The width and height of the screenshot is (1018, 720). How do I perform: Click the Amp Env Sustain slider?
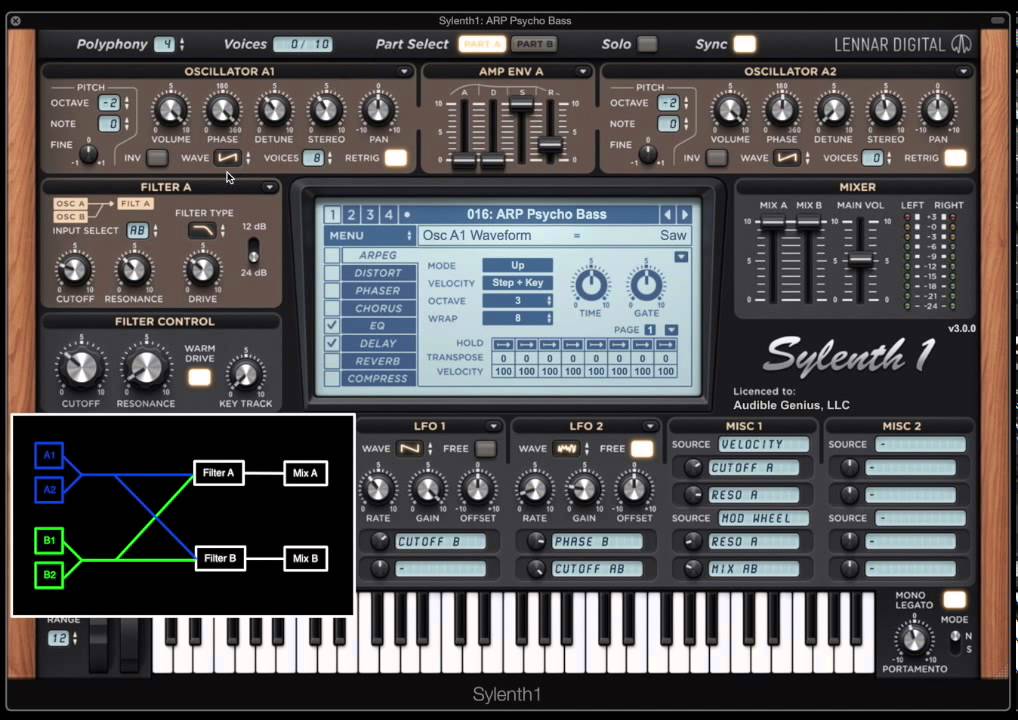point(521,105)
